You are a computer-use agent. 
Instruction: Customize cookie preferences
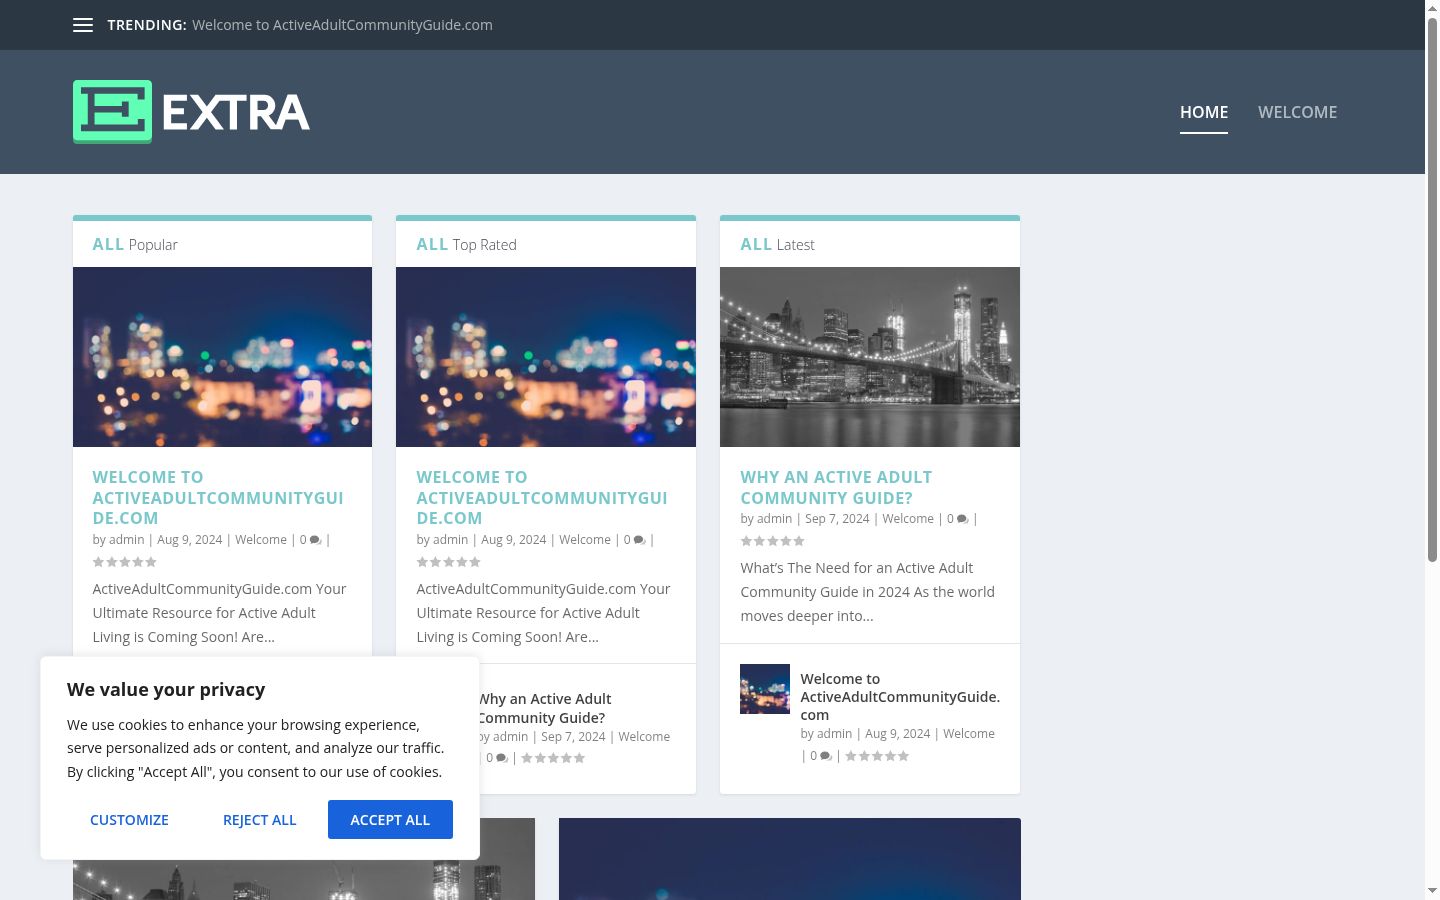(129, 820)
